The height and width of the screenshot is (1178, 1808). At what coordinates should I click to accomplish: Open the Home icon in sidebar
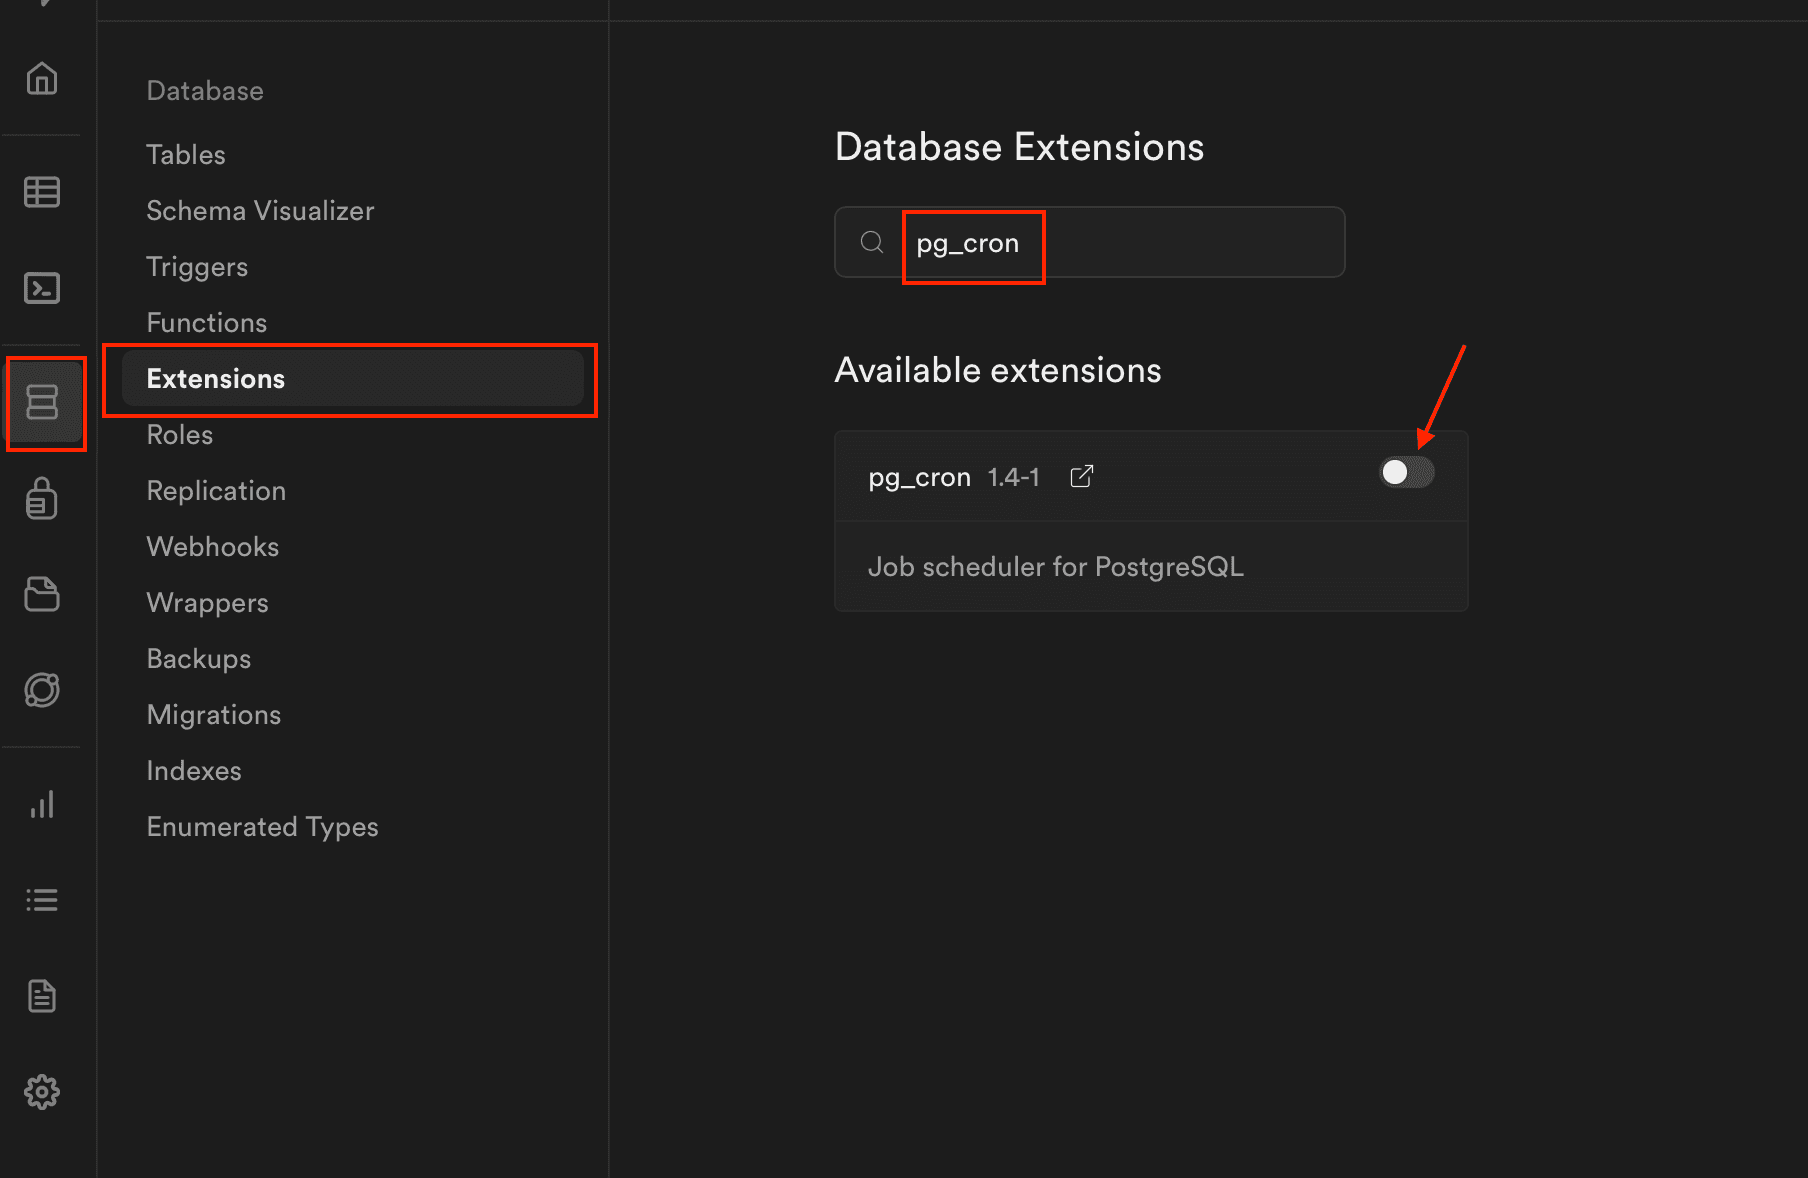tap(42, 78)
